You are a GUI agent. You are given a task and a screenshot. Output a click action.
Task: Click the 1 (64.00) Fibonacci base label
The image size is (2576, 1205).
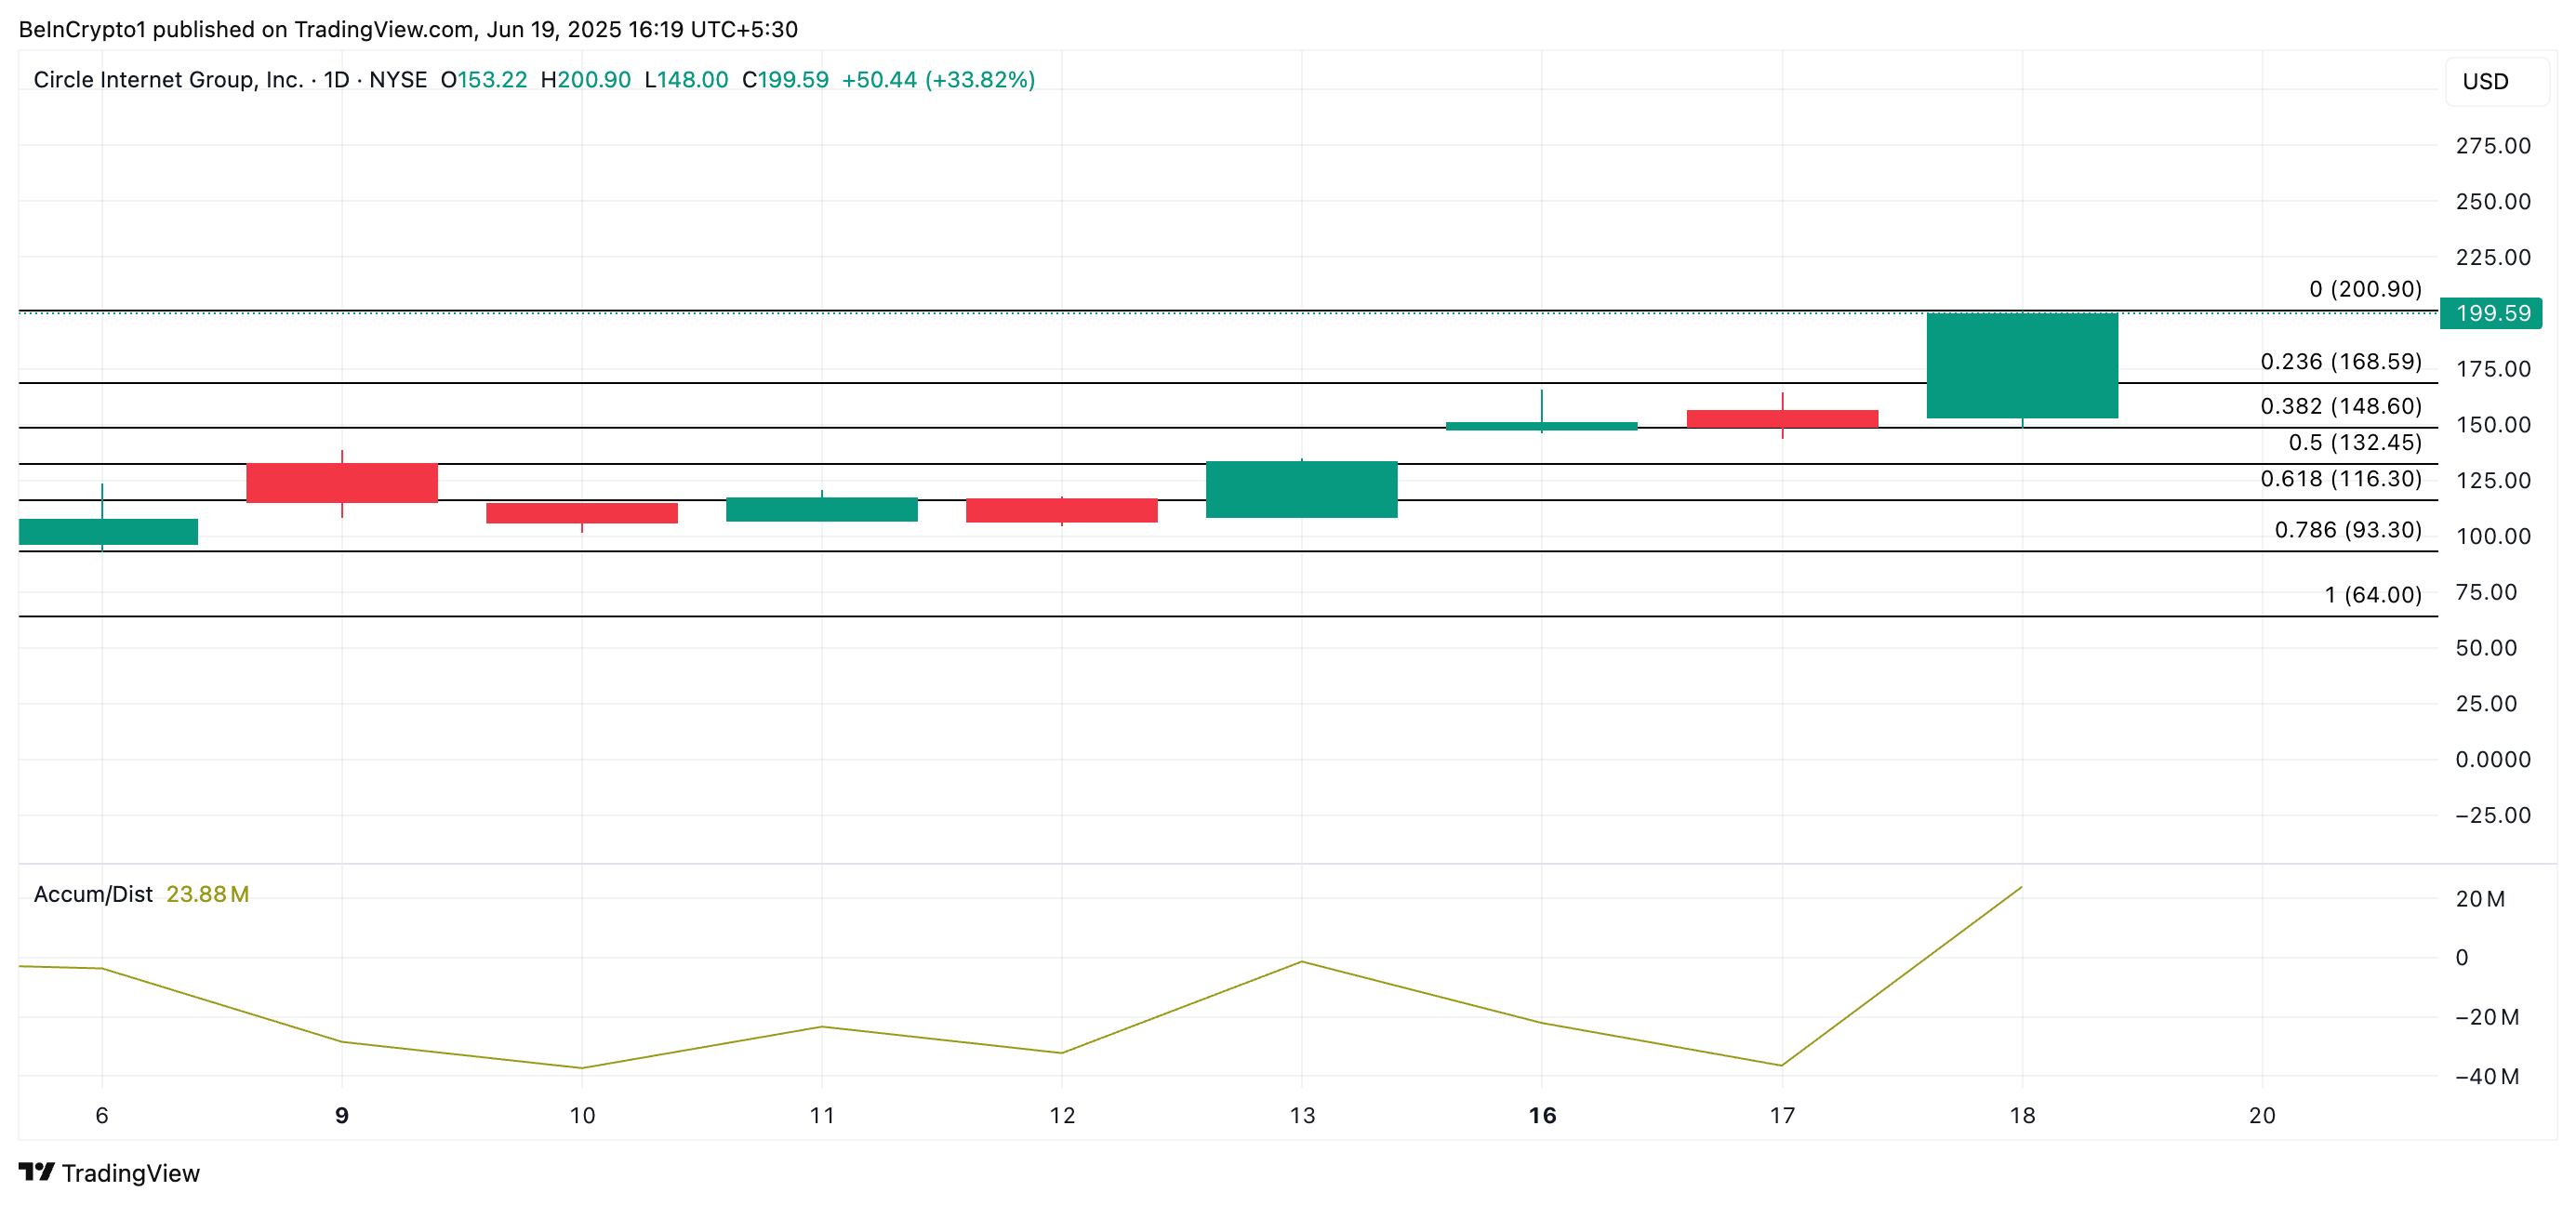[2372, 595]
